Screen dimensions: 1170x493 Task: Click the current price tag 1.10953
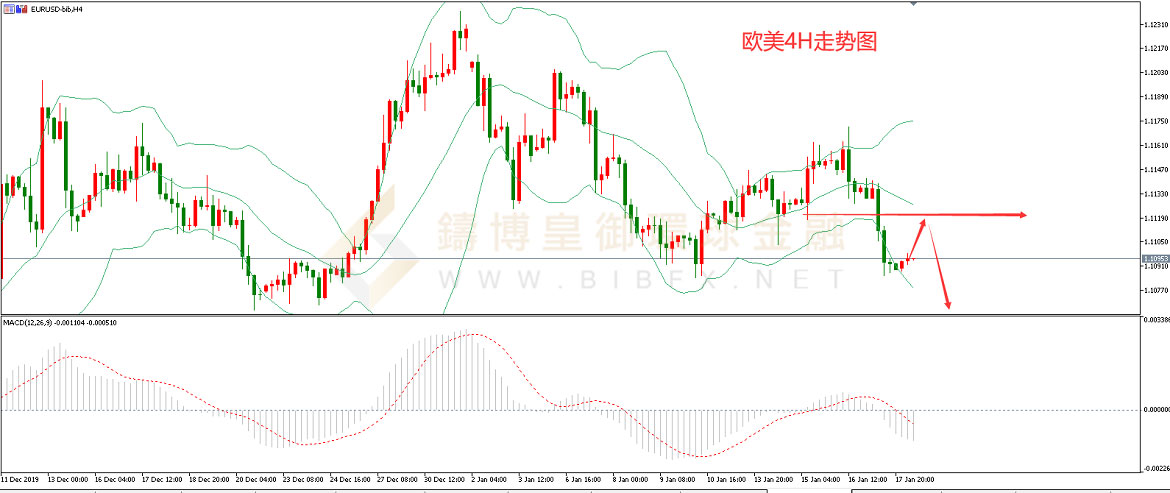point(1155,259)
